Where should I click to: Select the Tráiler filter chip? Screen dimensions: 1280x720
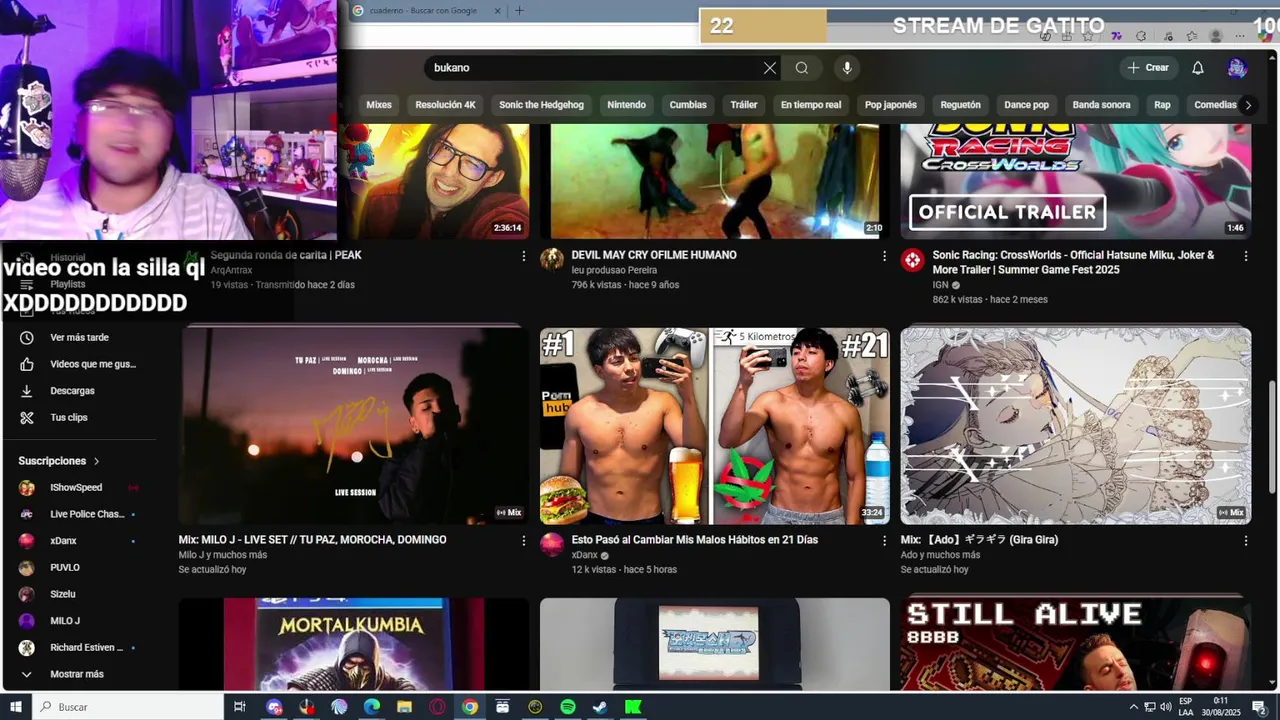pos(744,105)
